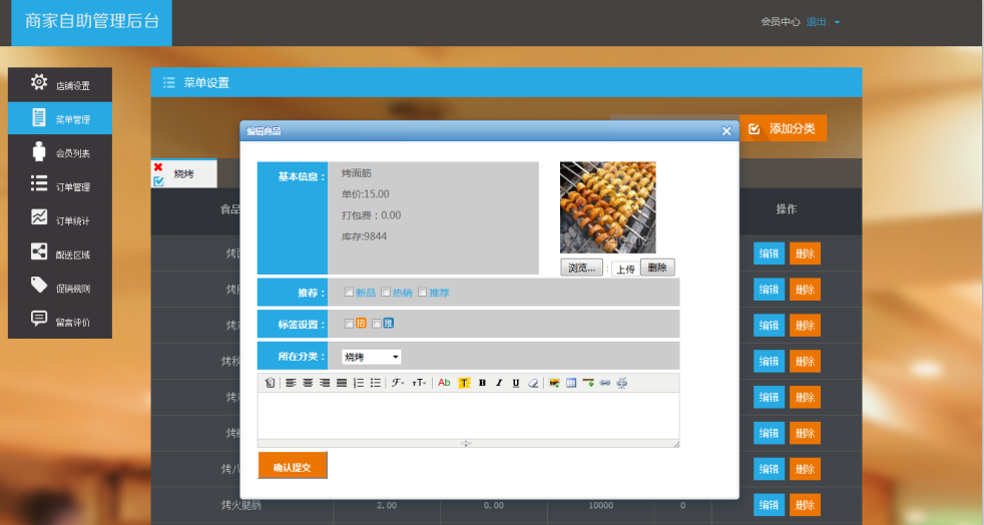Insert an image via editor toolbar
The height and width of the screenshot is (525, 984).
[554, 383]
